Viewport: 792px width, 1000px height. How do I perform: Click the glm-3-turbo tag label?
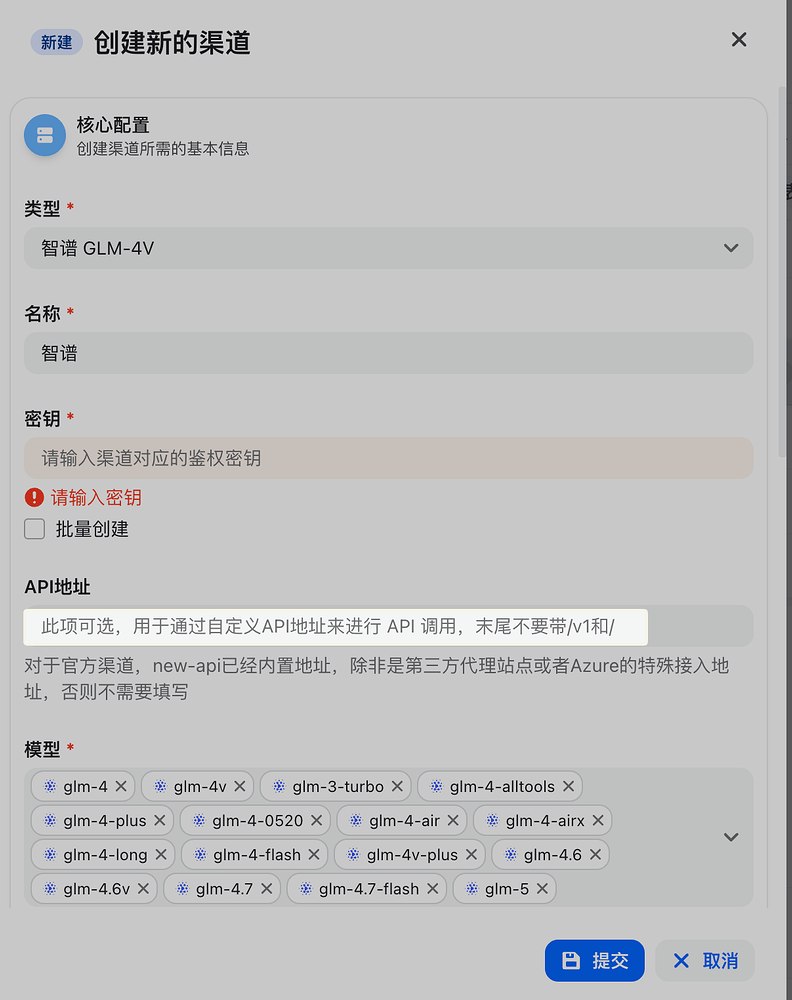tap(338, 786)
